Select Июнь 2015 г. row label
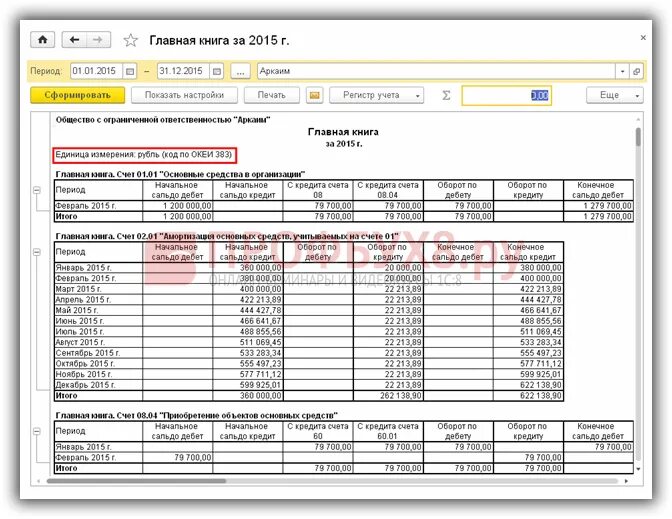The height and width of the screenshot is (519, 672). [x=98, y=321]
